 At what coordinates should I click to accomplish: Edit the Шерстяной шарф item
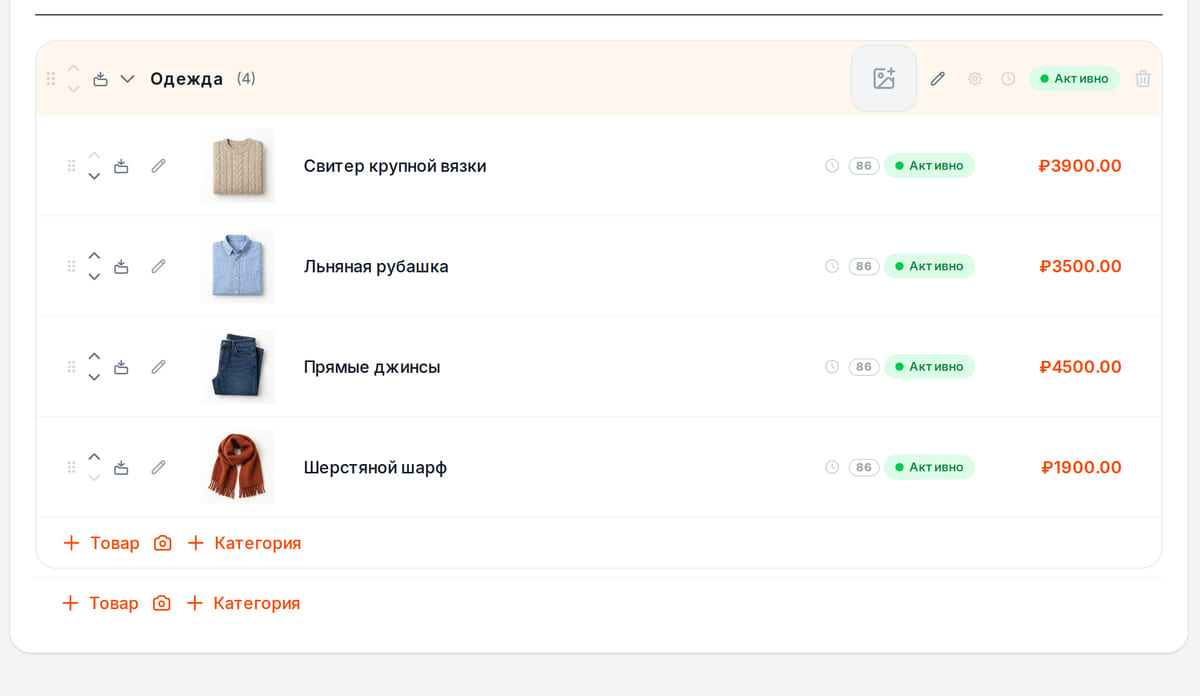coord(158,467)
